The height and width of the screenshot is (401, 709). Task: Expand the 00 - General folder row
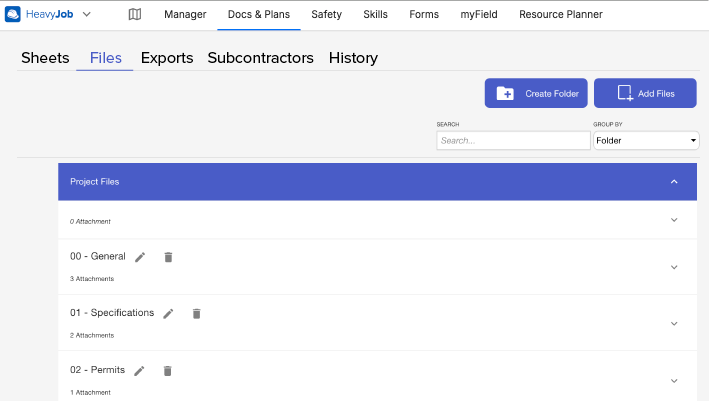(673, 267)
